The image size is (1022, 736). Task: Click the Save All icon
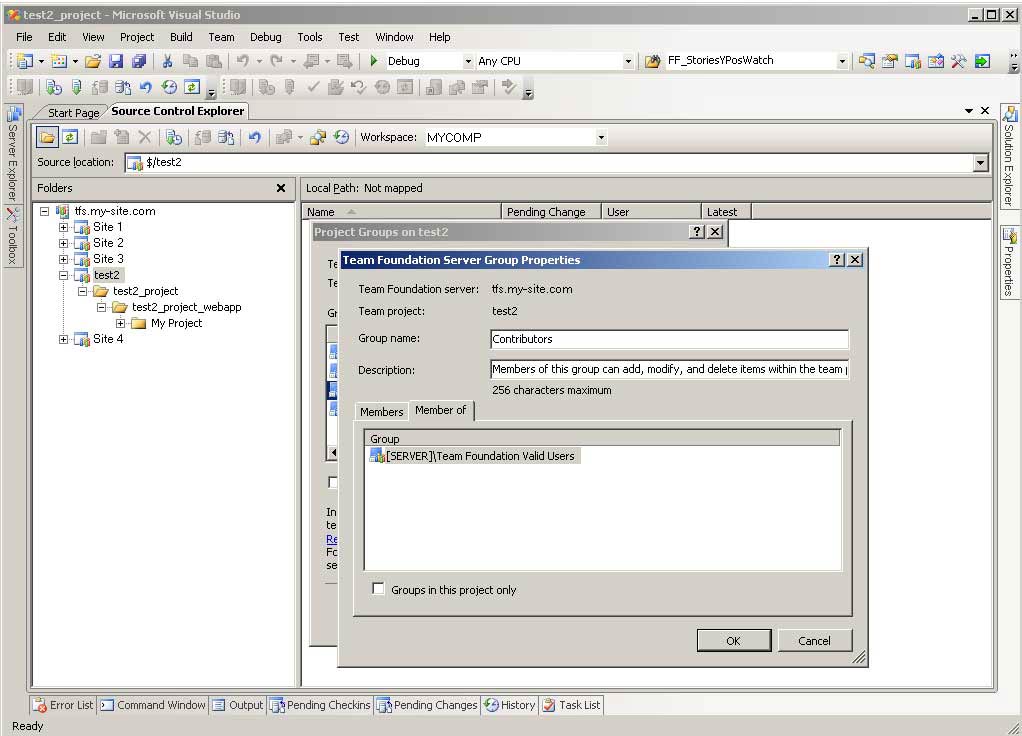[x=139, y=61]
